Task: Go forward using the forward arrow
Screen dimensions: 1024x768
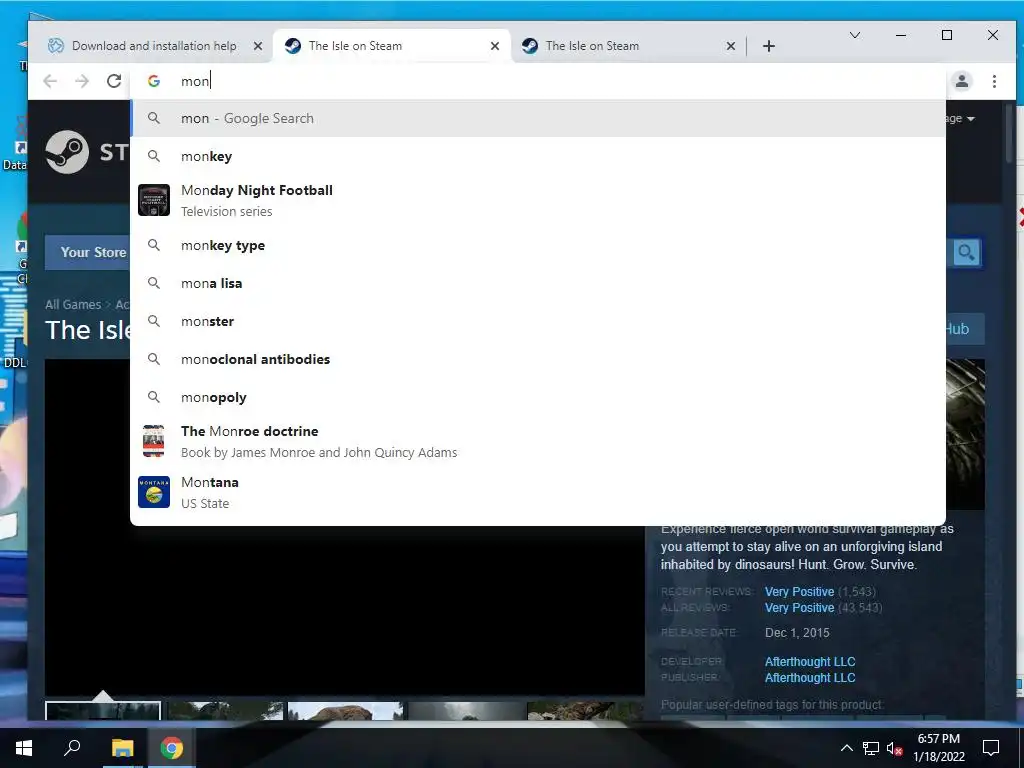Action: pyautogui.click(x=82, y=81)
